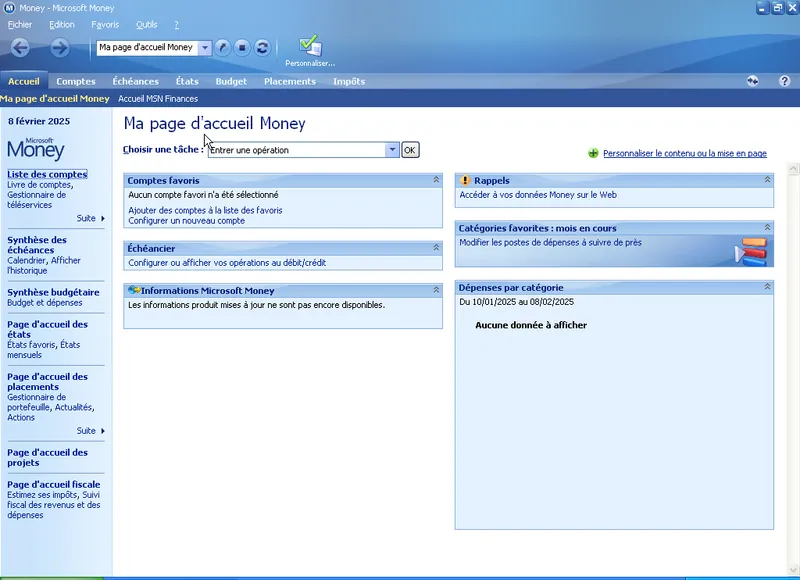Click the green plus icon near Personnaliser link
This screenshot has width=800, height=580.
[x=593, y=153]
